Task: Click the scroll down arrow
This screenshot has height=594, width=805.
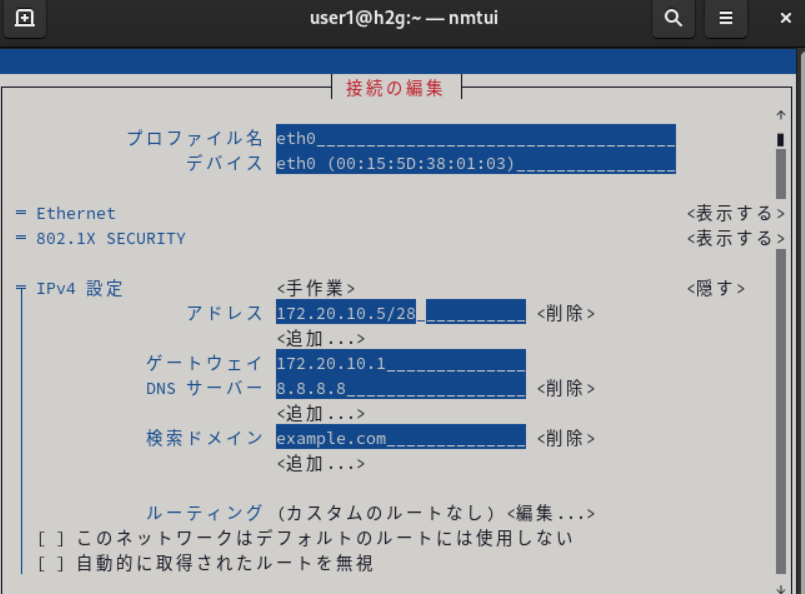Action: coord(781,589)
